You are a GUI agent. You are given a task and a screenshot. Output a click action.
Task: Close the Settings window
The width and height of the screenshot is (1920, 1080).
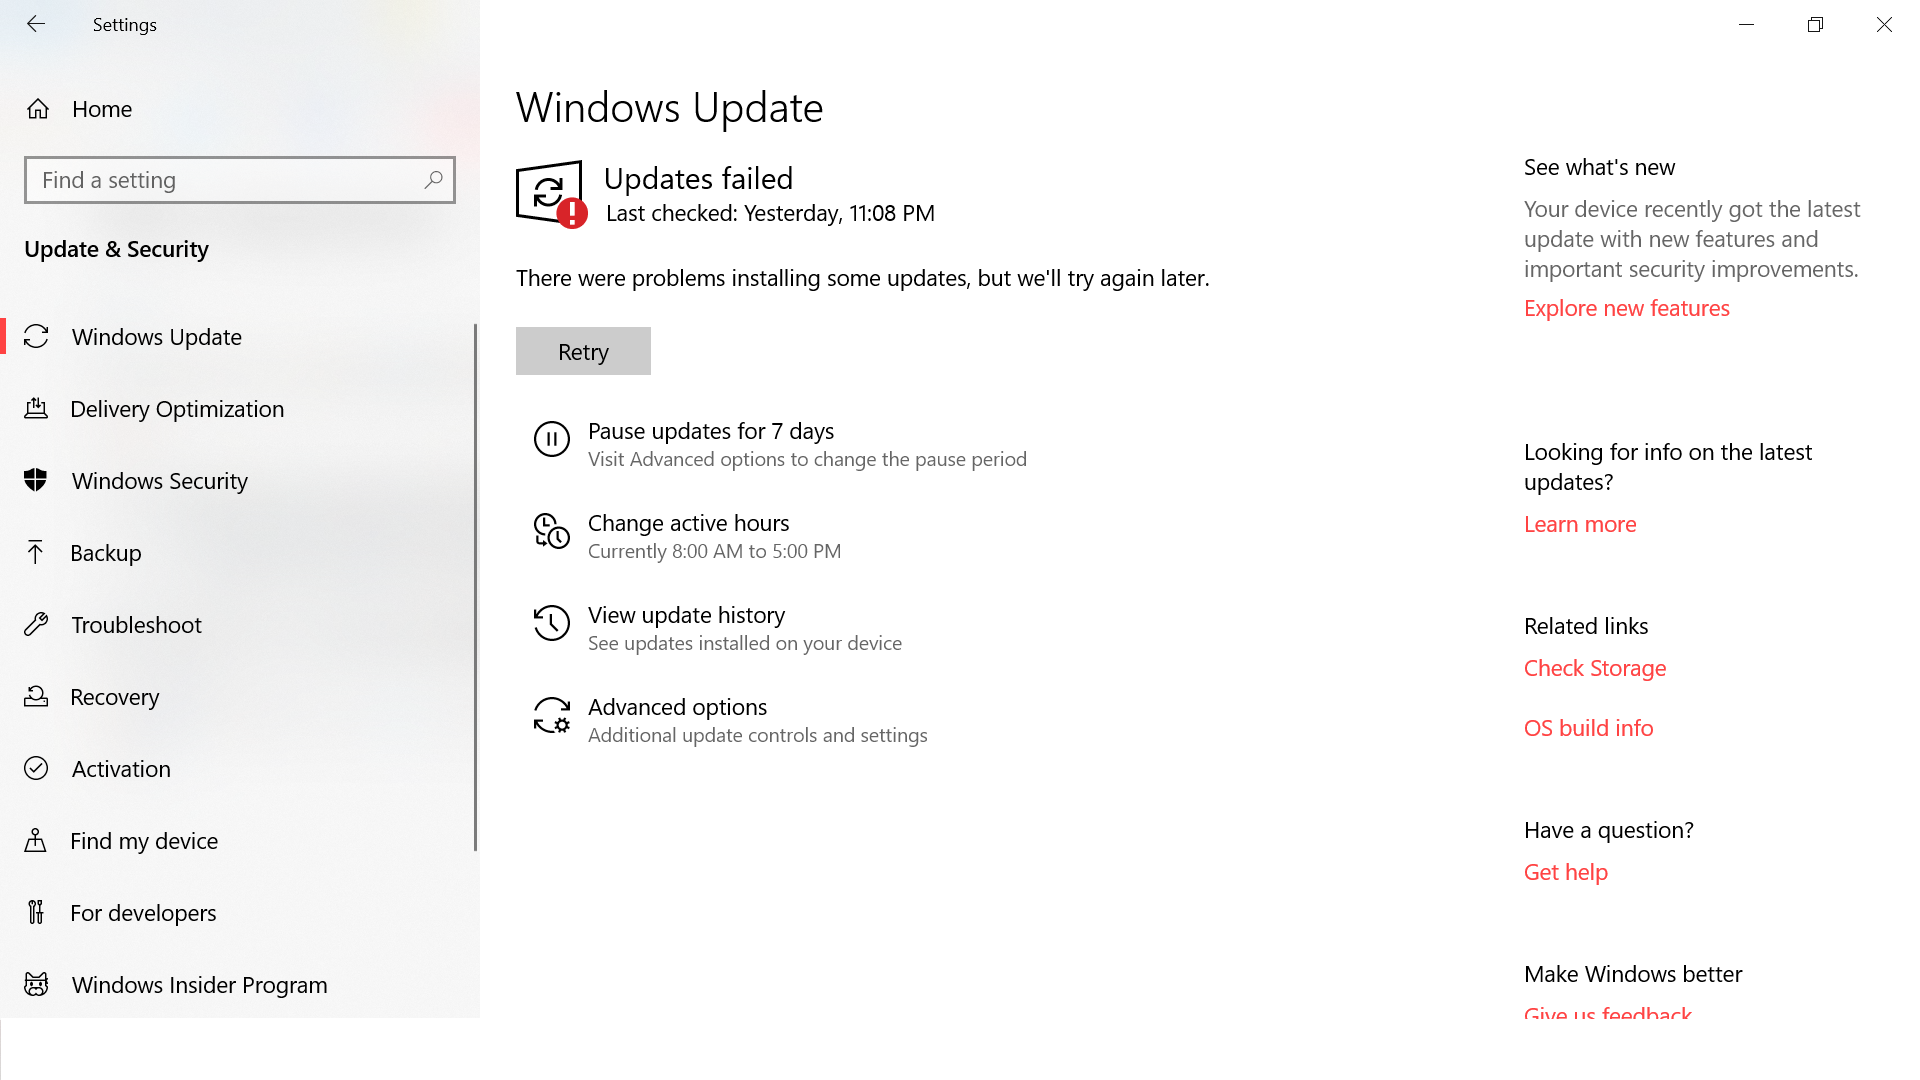click(x=1884, y=24)
